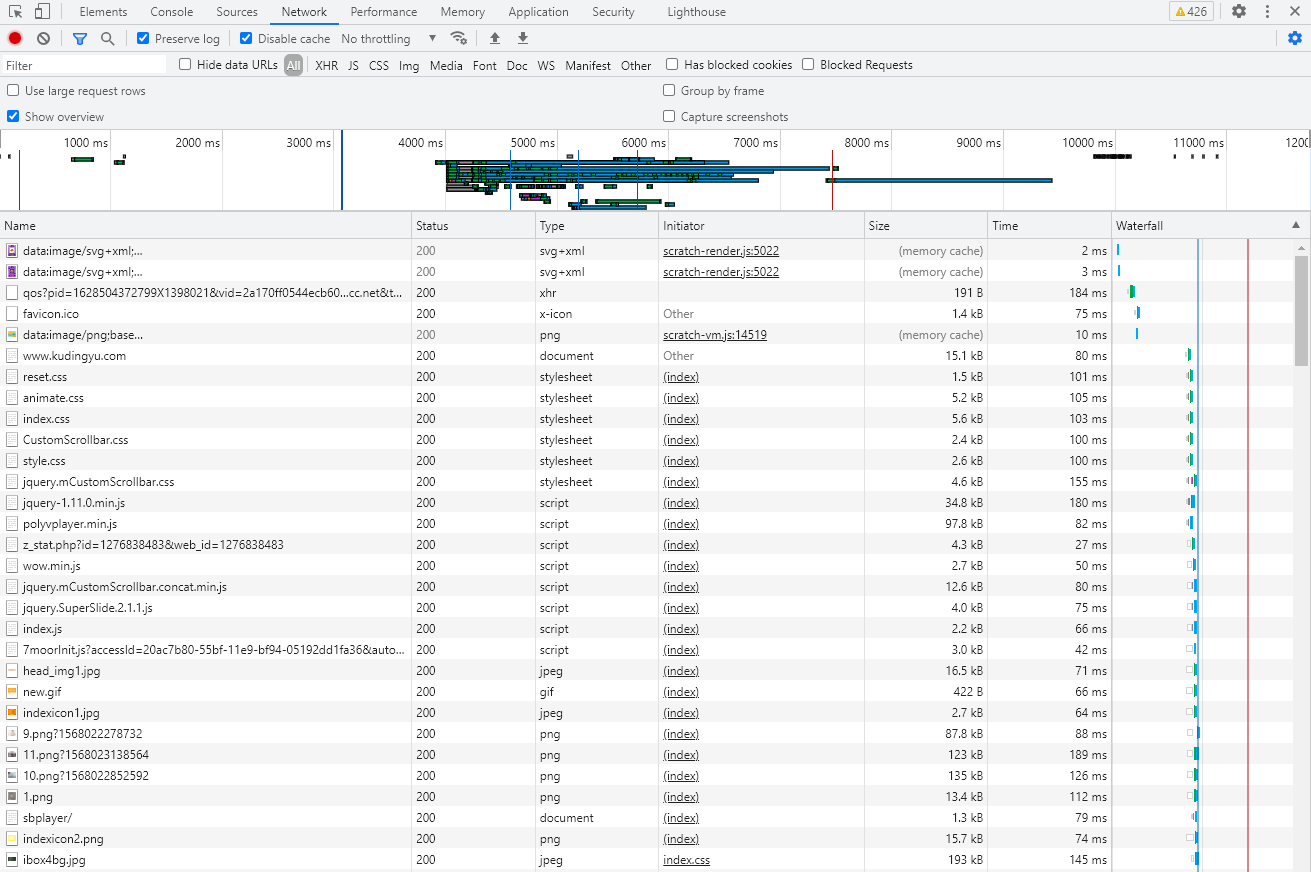Focus the Filter text input
Viewport: 1311px width, 872px height.
[x=84, y=65]
